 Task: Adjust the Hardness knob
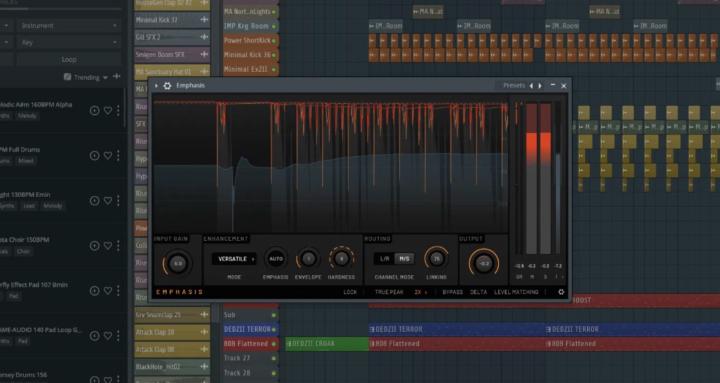[x=341, y=259]
